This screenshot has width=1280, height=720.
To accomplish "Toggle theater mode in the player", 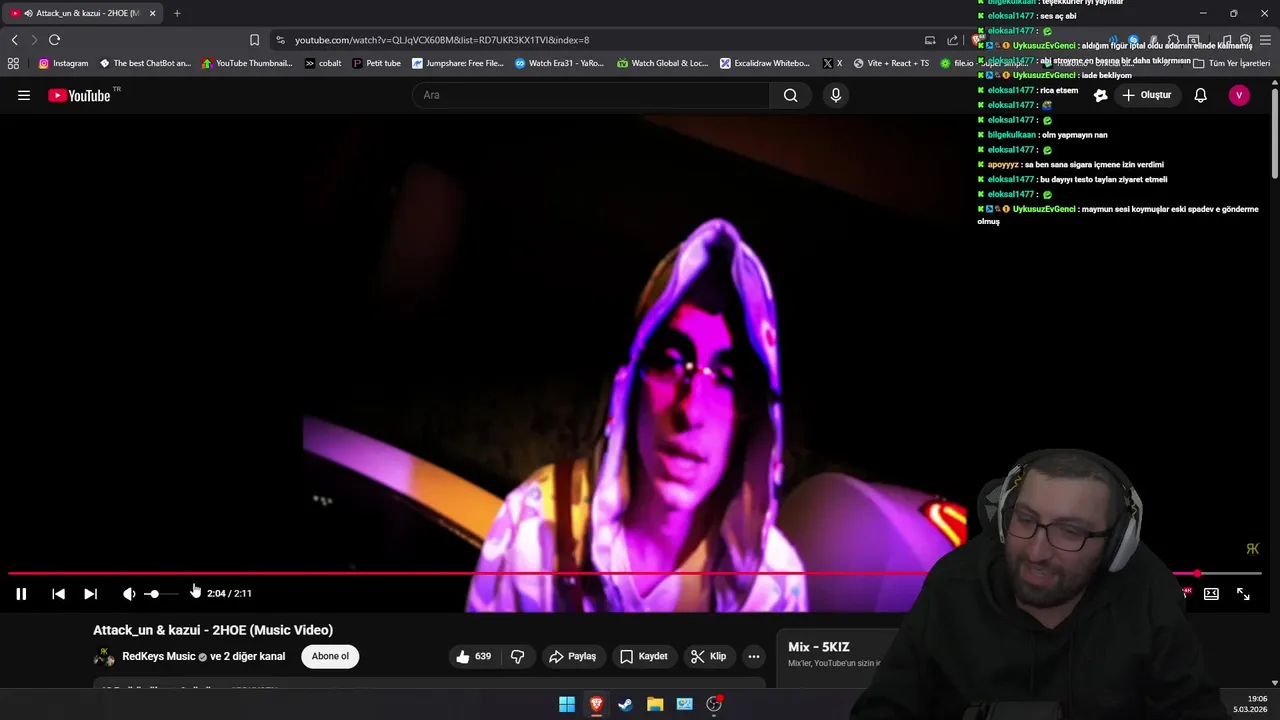I will click(1211, 594).
